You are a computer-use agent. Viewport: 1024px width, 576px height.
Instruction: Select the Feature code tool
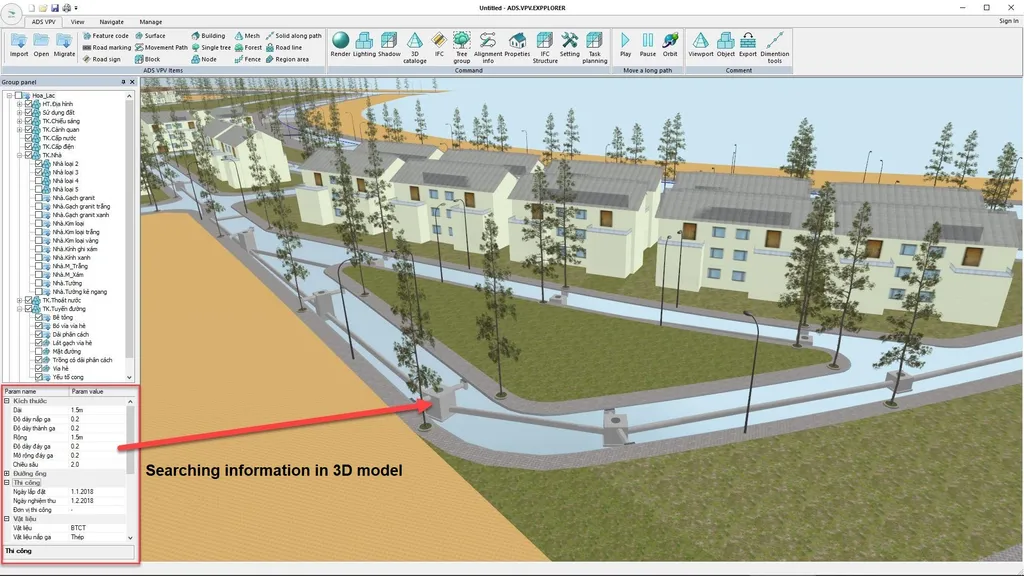(106, 36)
